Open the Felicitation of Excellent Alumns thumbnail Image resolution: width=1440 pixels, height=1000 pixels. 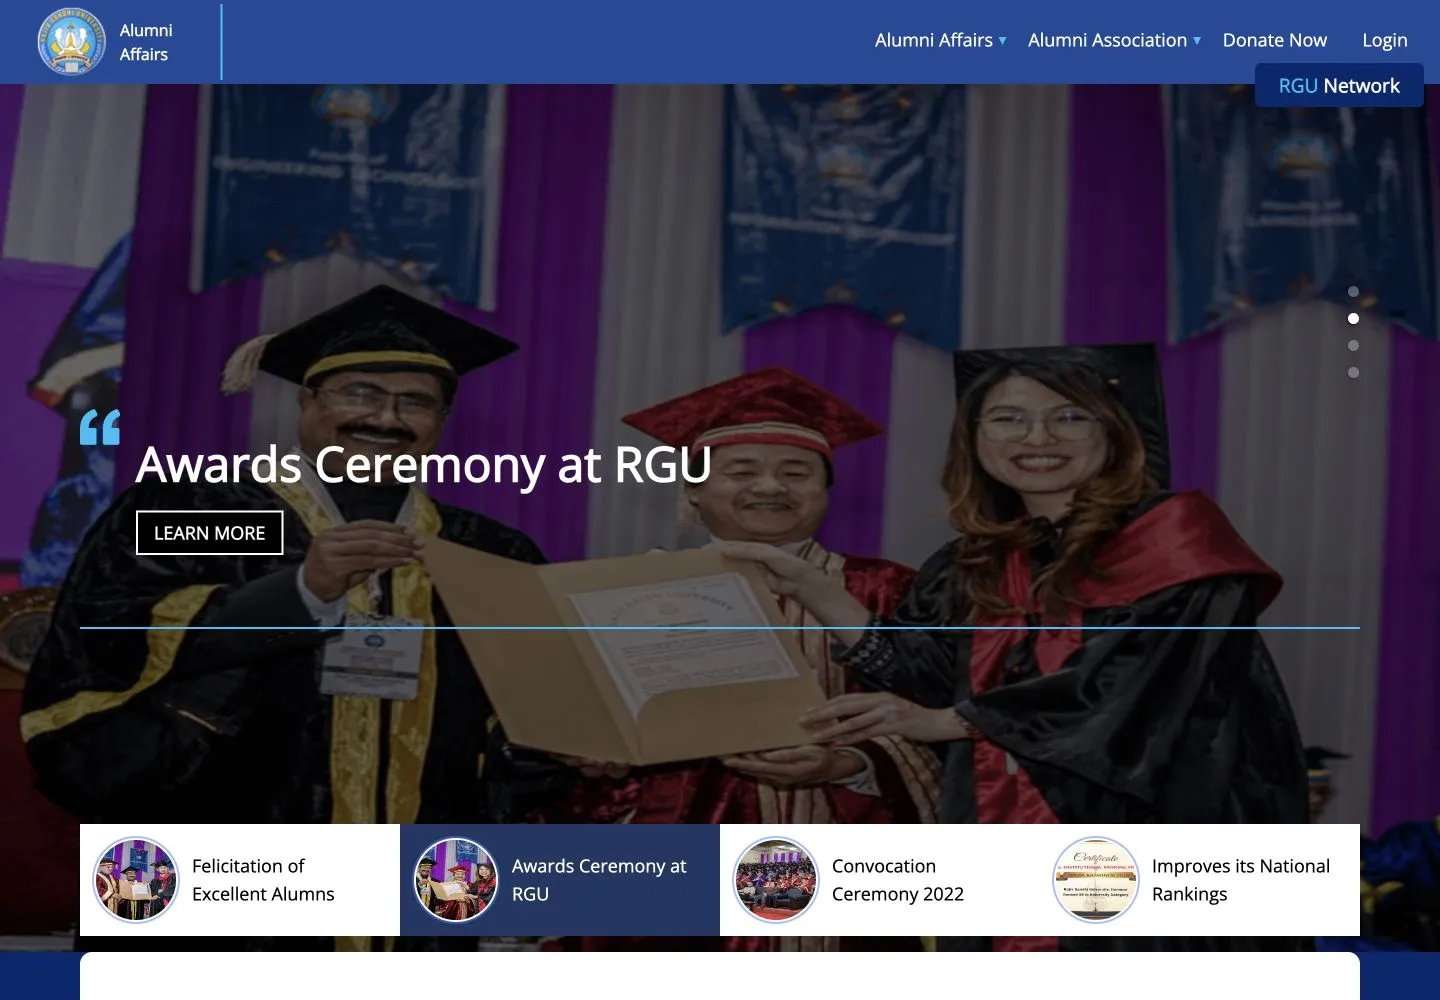coord(135,880)
